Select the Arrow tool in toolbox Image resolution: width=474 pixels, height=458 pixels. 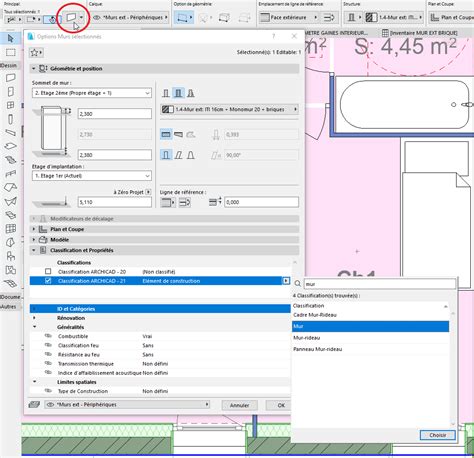(11, 38)
